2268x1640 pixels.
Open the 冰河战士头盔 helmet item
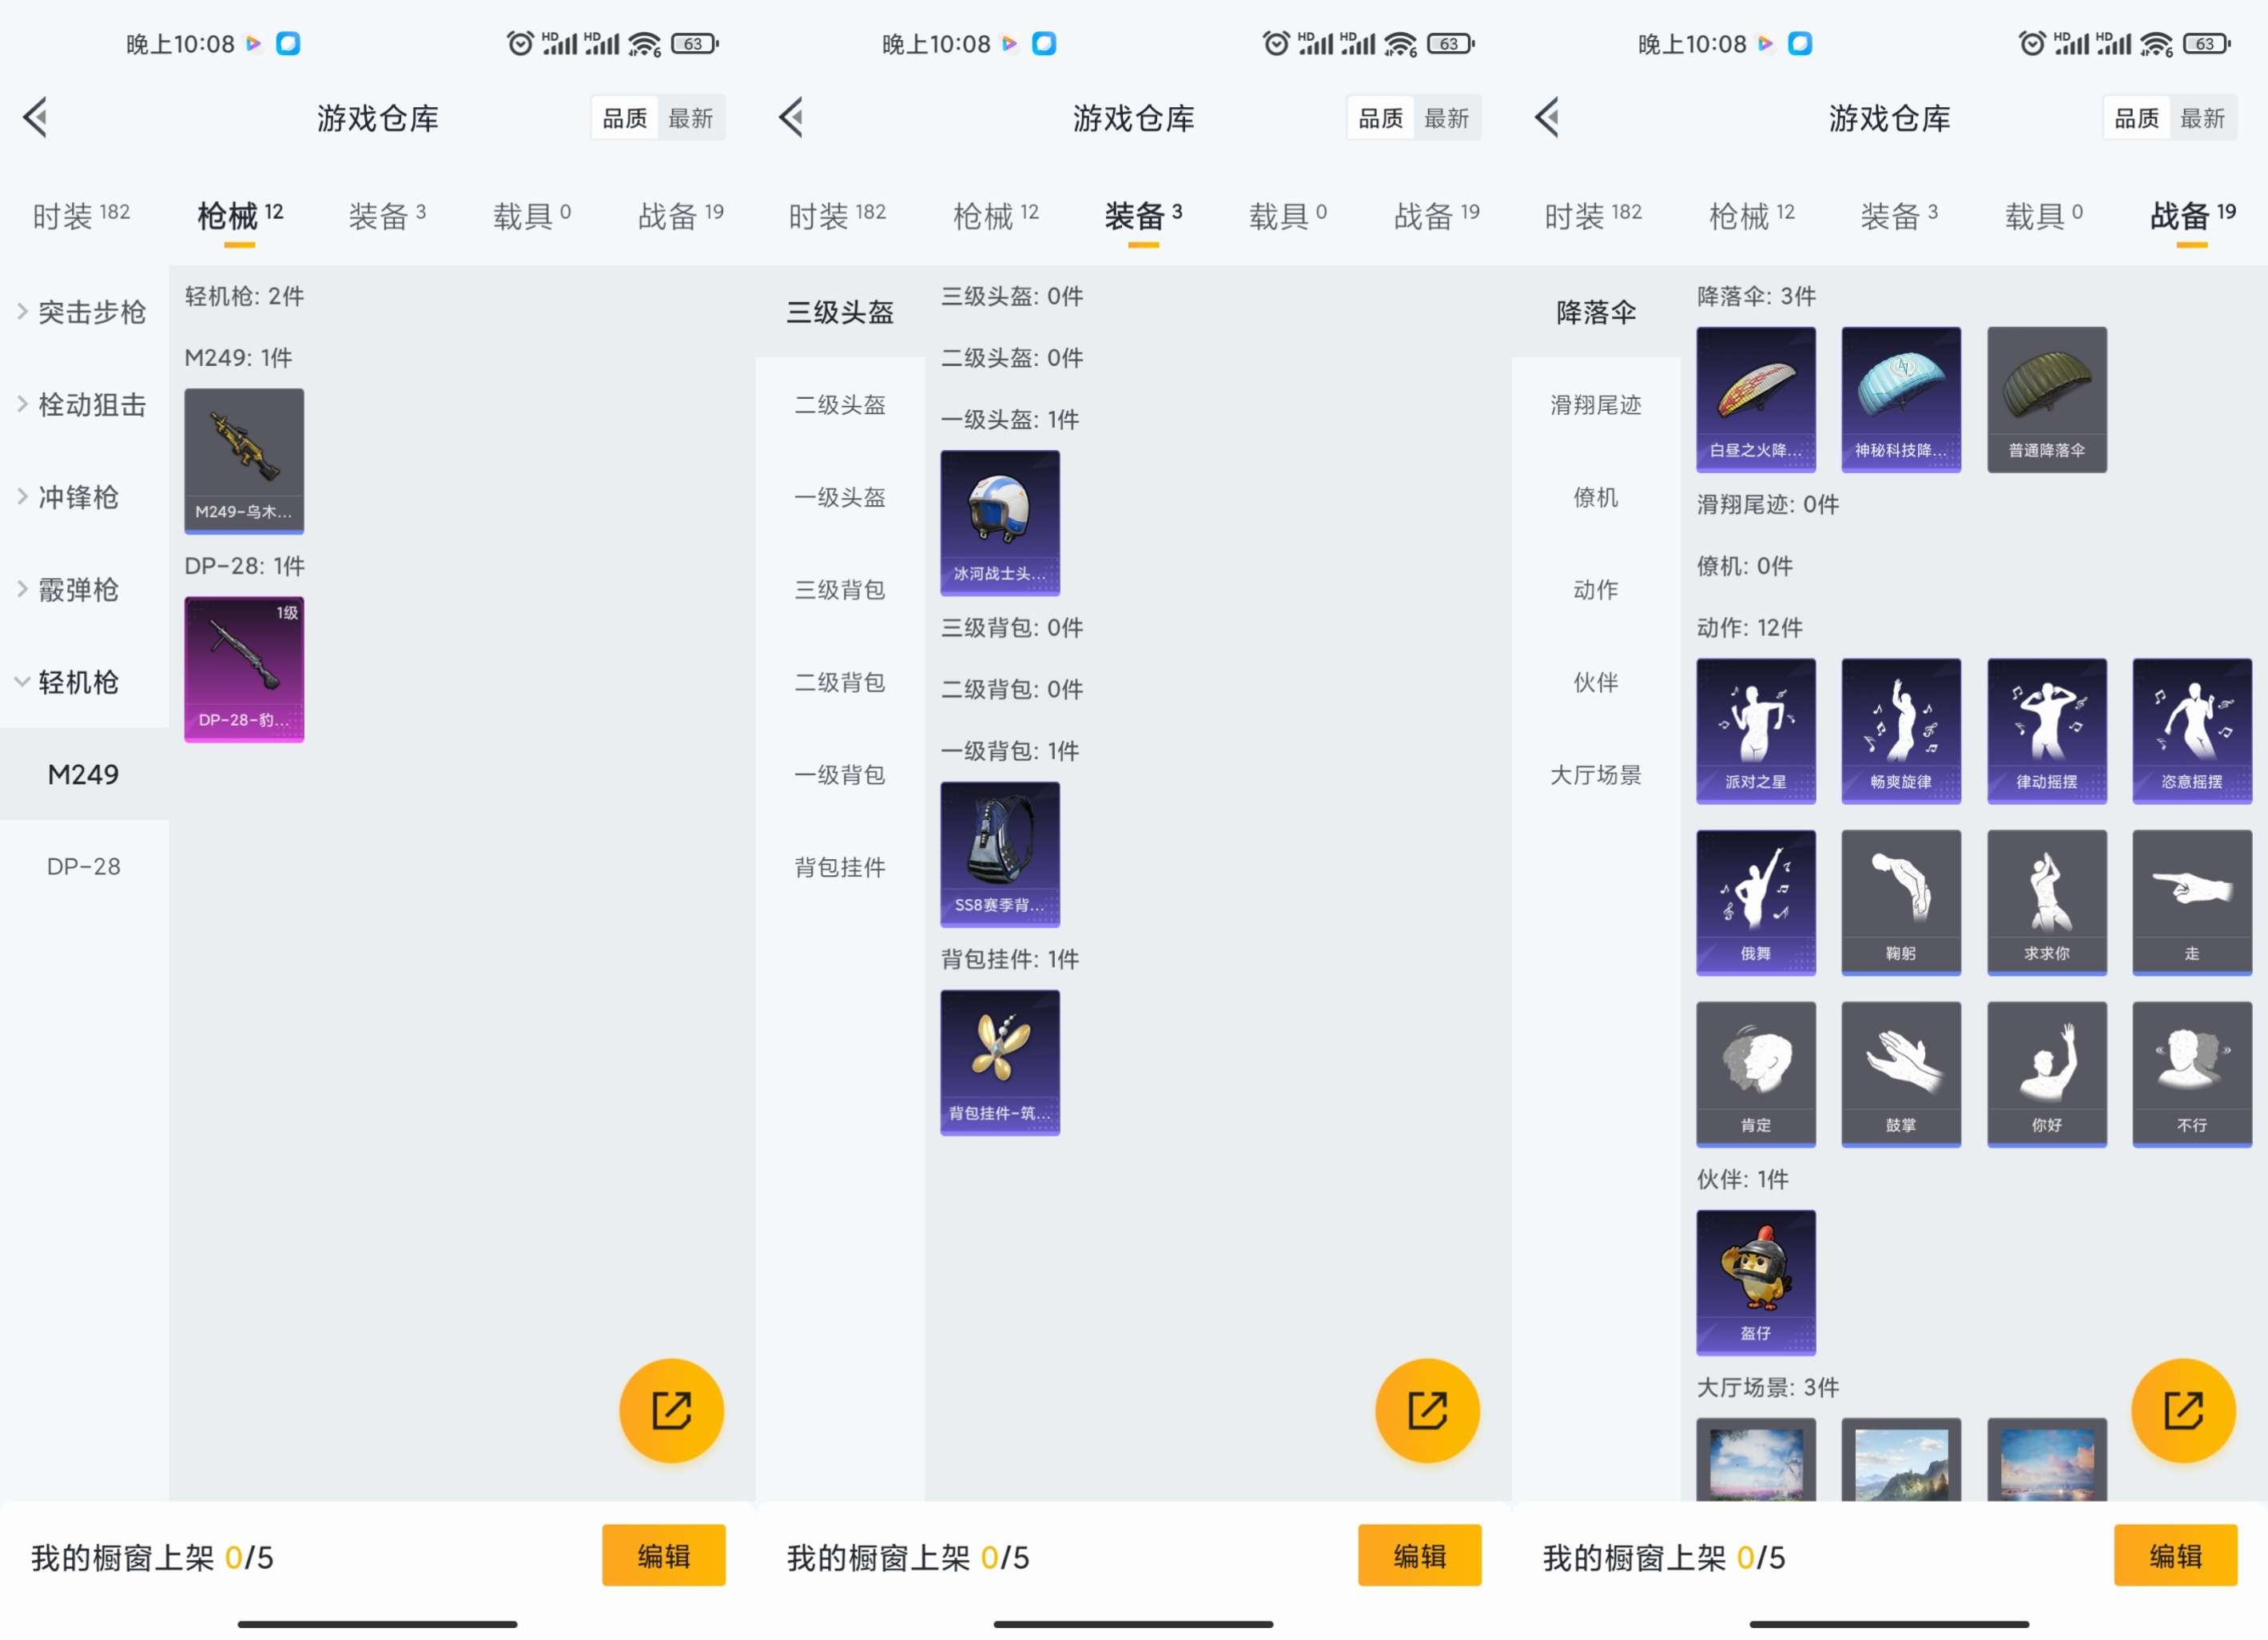click(x=1000, y=522)
